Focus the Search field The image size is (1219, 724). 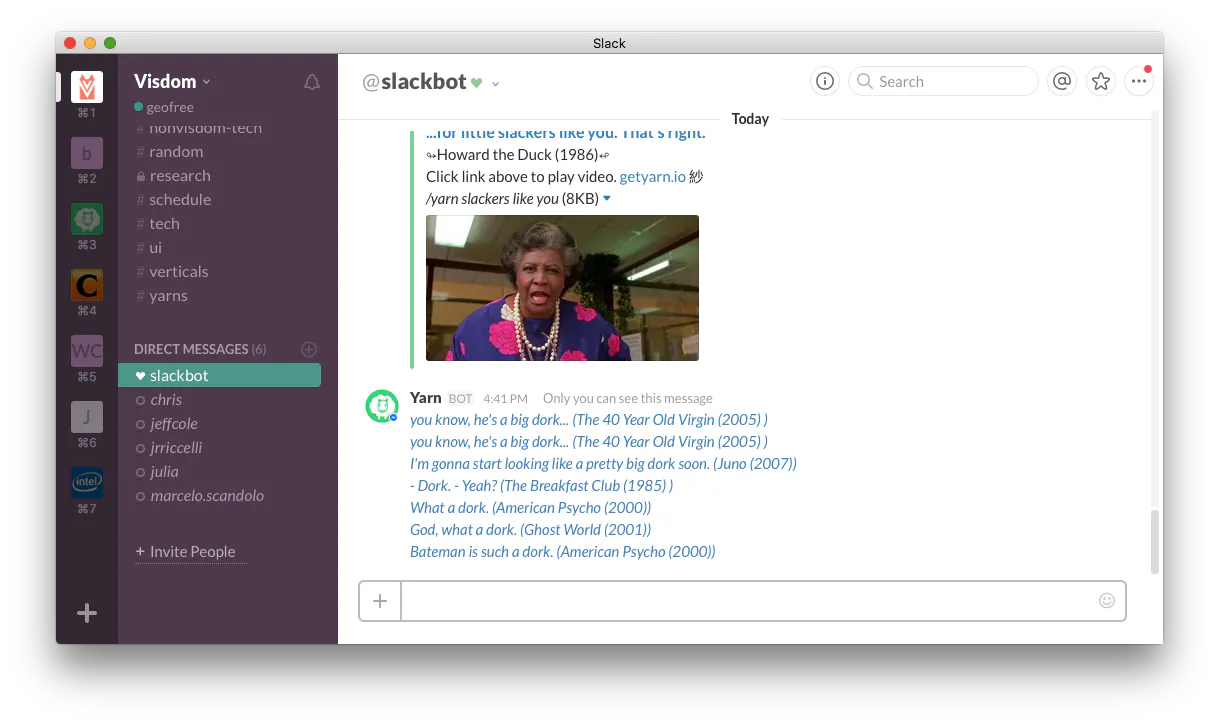[943, 82]
